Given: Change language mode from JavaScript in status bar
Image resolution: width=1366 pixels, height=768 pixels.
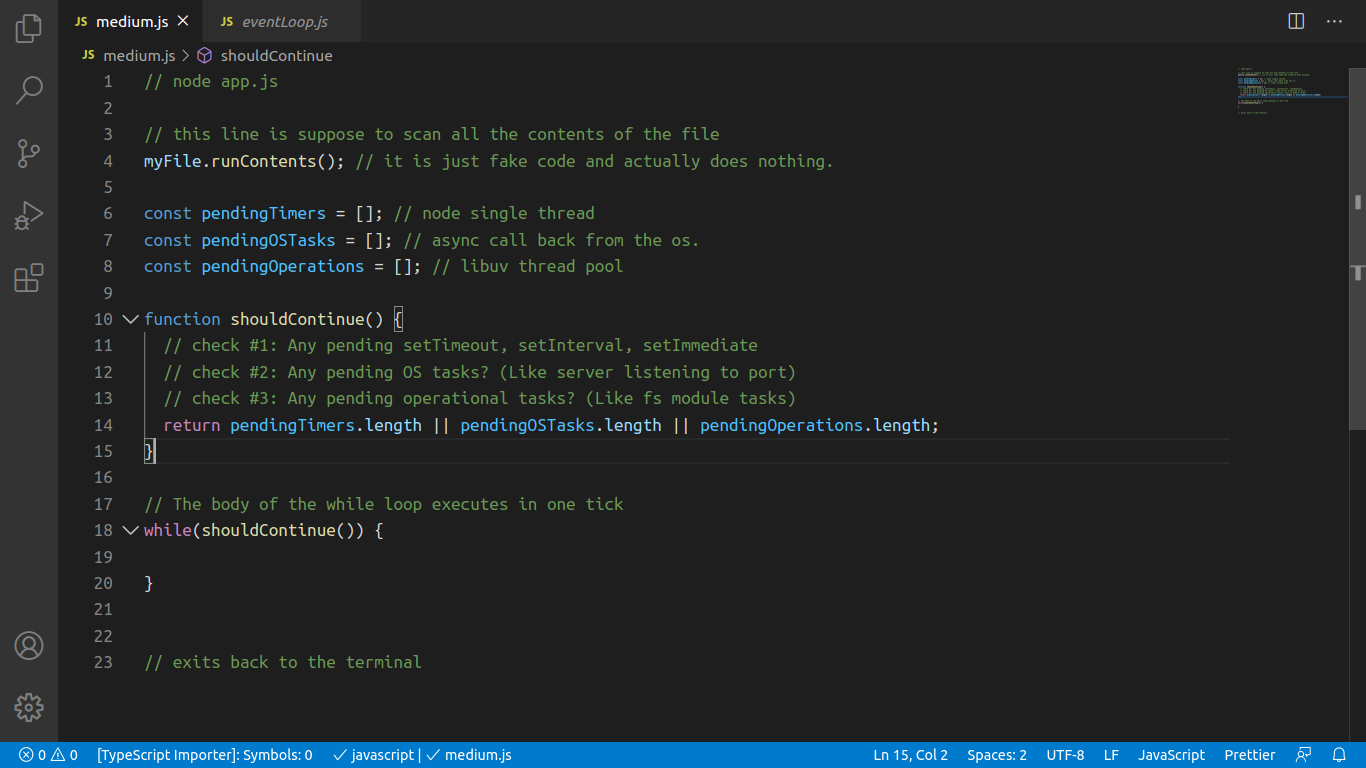Looking at the screenshot, I should point(1171,755).
